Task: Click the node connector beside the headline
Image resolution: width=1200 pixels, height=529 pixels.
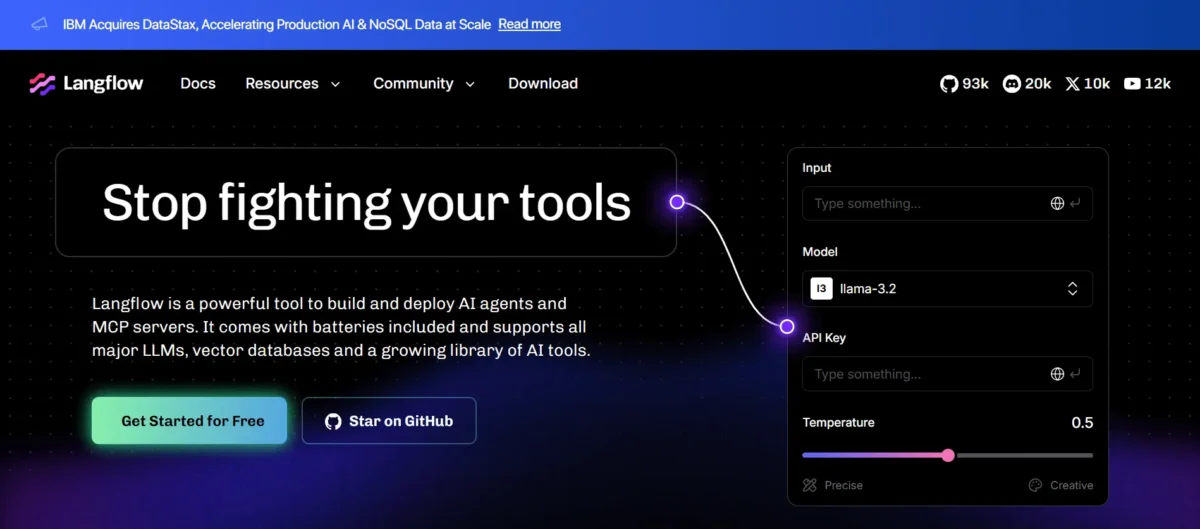Action: point(677,202)
